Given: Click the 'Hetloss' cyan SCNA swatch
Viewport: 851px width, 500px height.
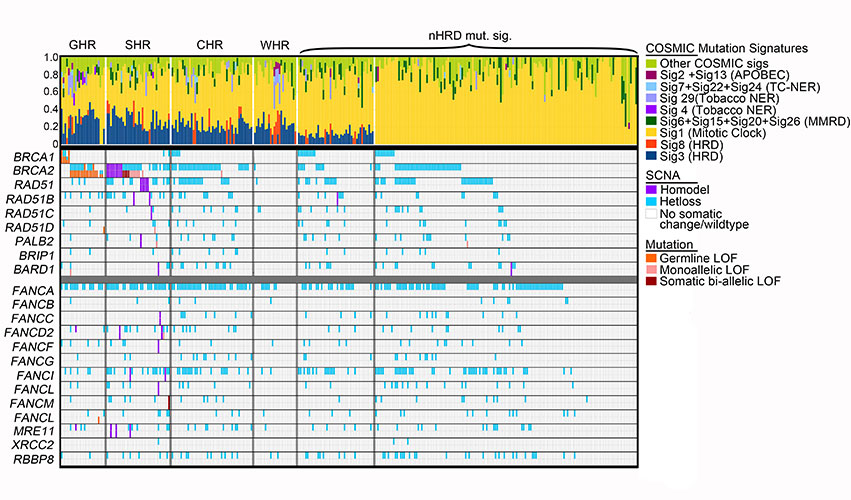Looking at the screenshot, I should tap(651, 201).
